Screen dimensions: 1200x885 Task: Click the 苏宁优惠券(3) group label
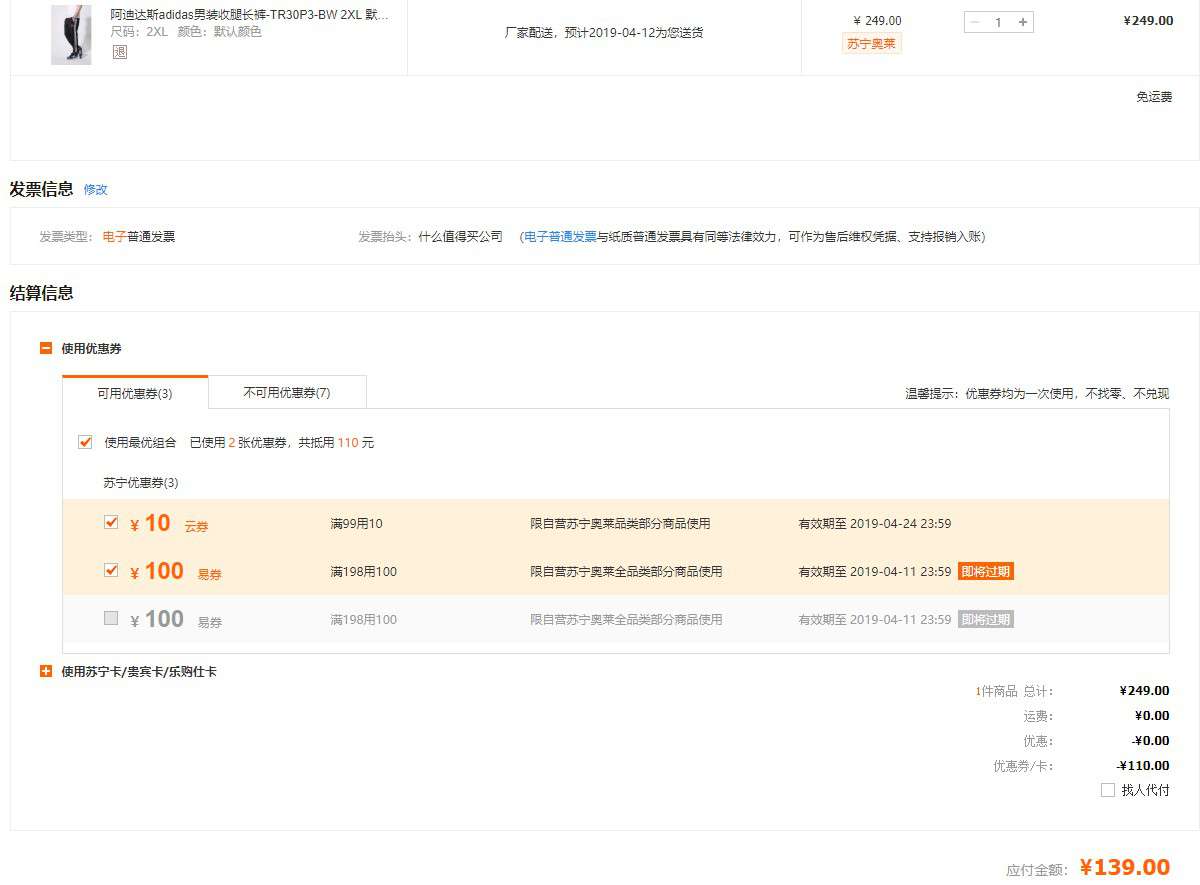[x=141, y=483]
